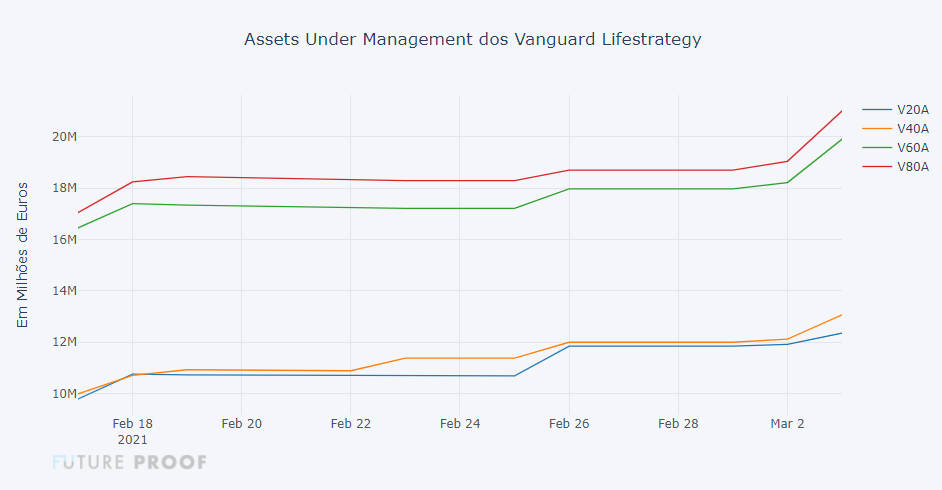The width and height of the screenshot is (942, 490).
Task: Click the 2021 year label under Feb 18
Action: coord(132,439)
